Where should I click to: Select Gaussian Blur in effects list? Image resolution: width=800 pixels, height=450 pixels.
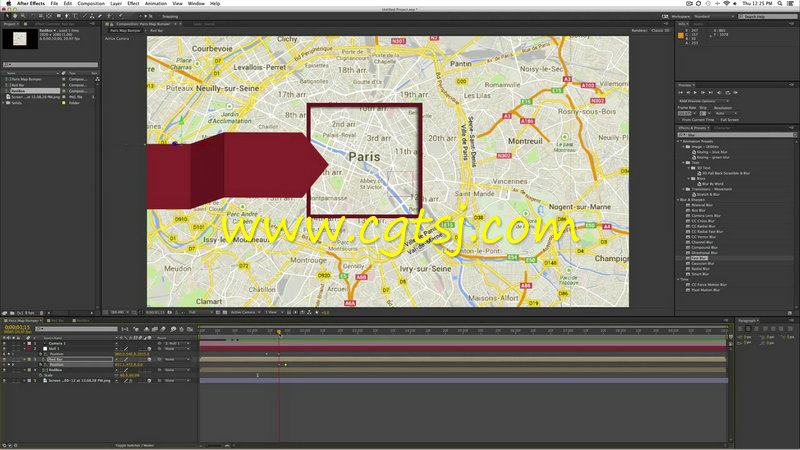point(702,263)
